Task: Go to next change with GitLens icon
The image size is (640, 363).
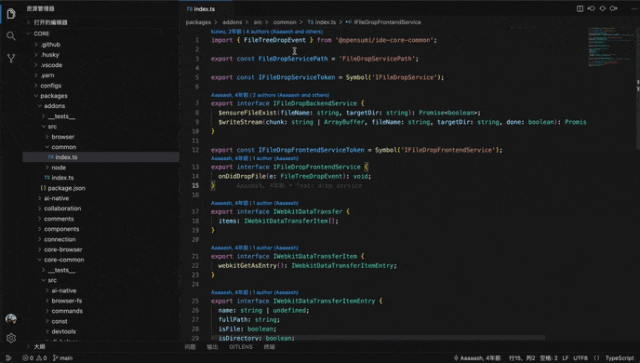Action: click(x=613, y=9)
